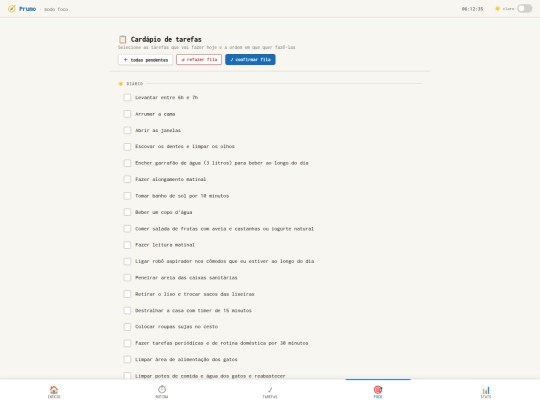The image size is (540, 405).
Task: Click the Pruno compass logo icon
Action: pyautogui.click(x=12, y=9)
